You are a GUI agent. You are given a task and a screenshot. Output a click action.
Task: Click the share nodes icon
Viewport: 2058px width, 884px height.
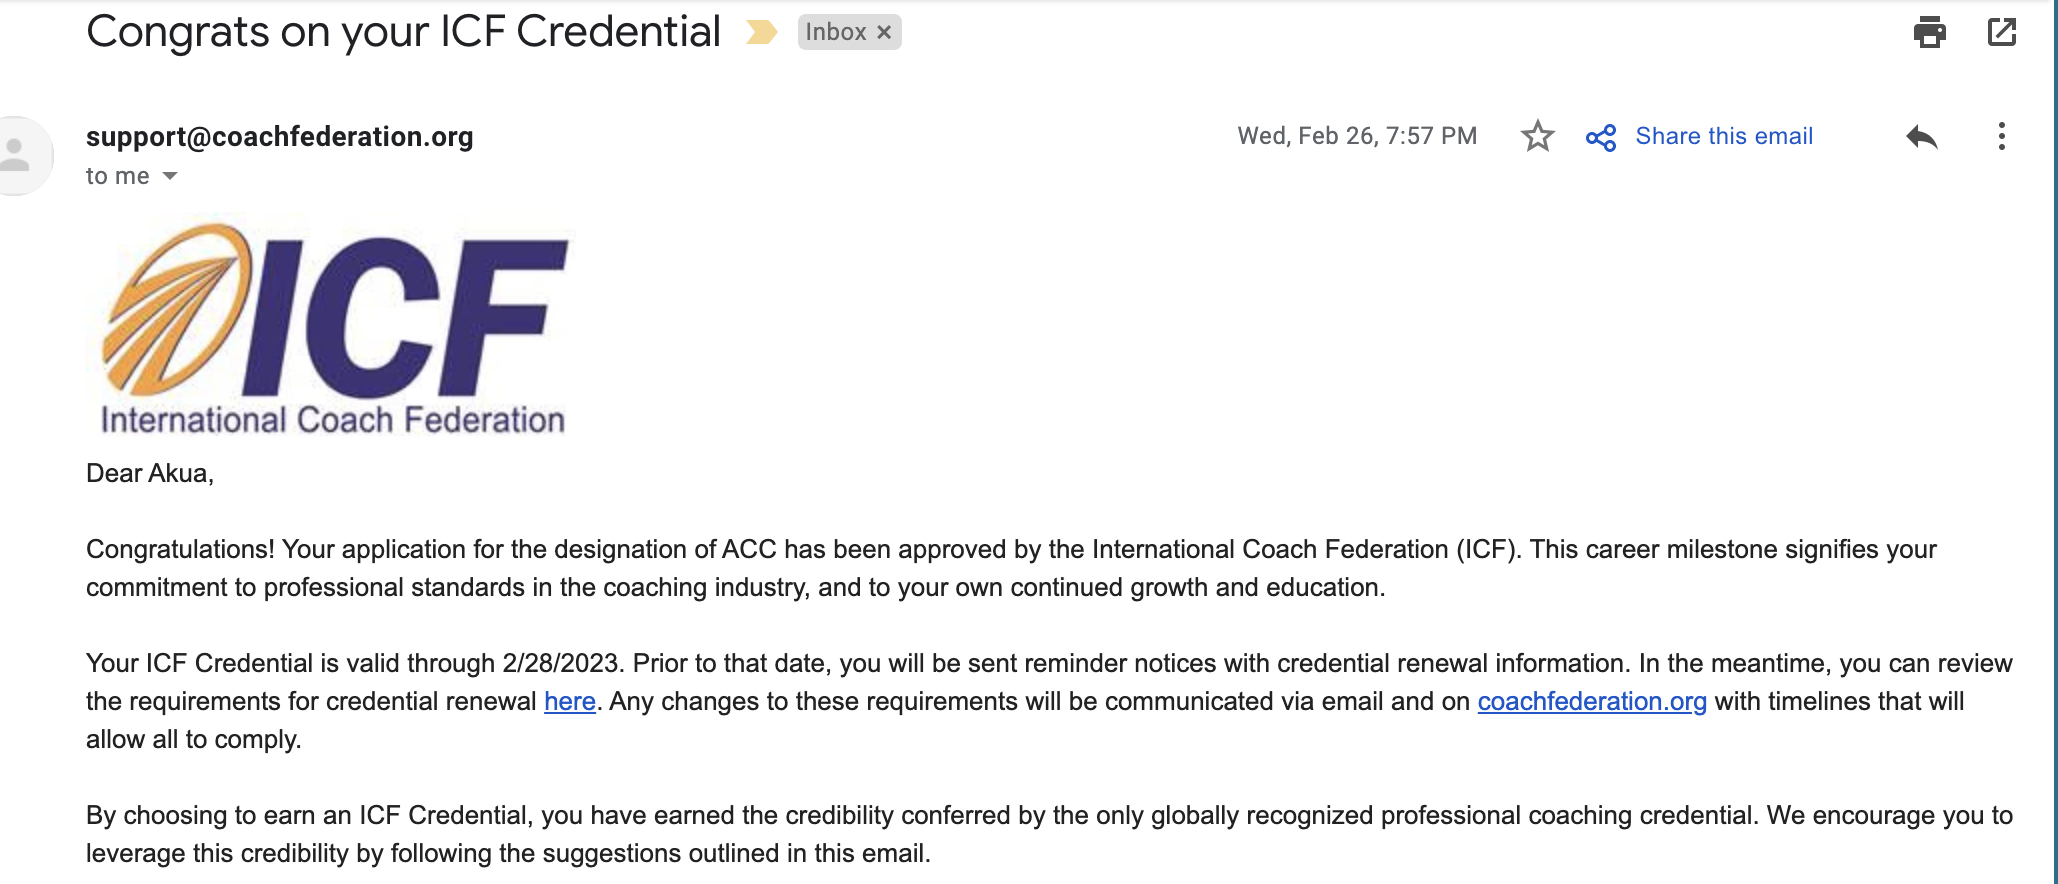pyautogui.click(x=1601, y=137)
